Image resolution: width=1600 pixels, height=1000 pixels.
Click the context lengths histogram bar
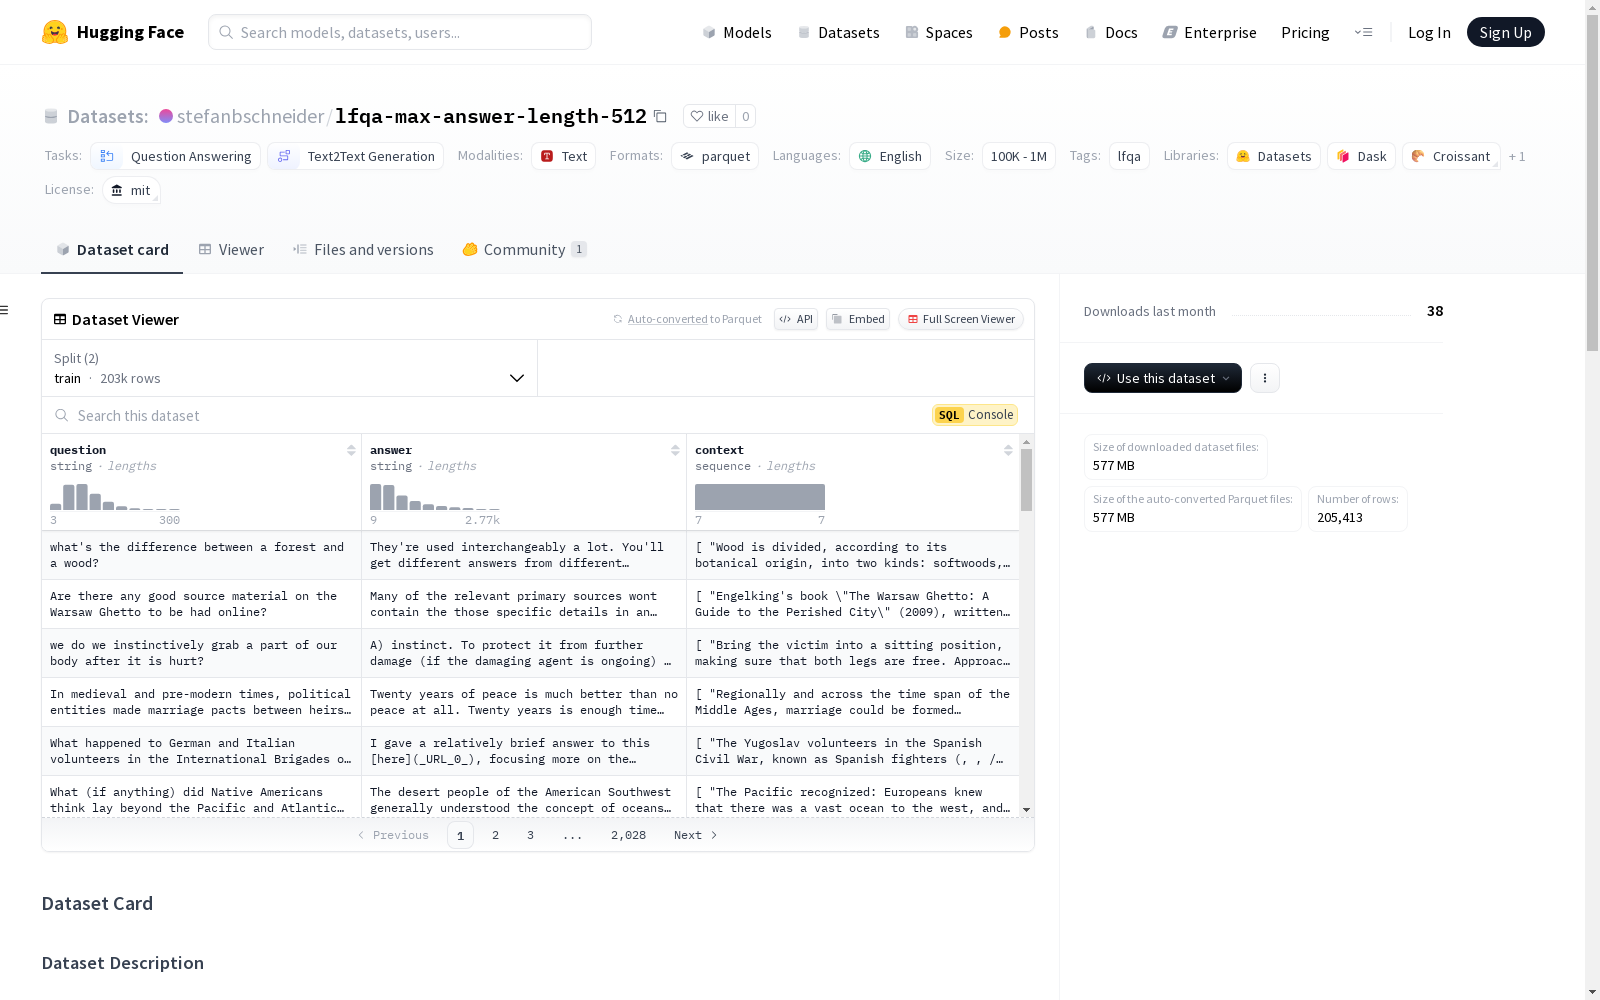760,497
